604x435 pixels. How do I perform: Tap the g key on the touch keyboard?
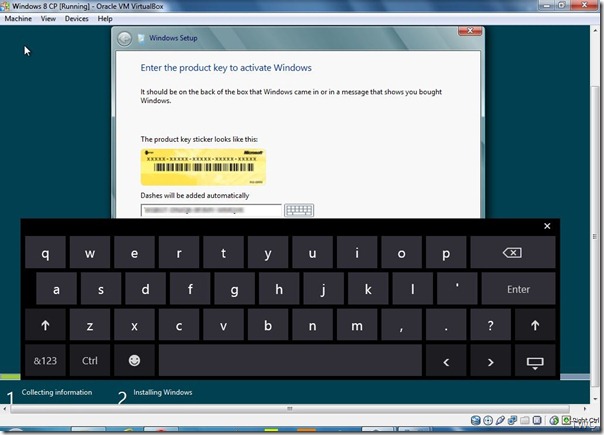pos(235,289)
